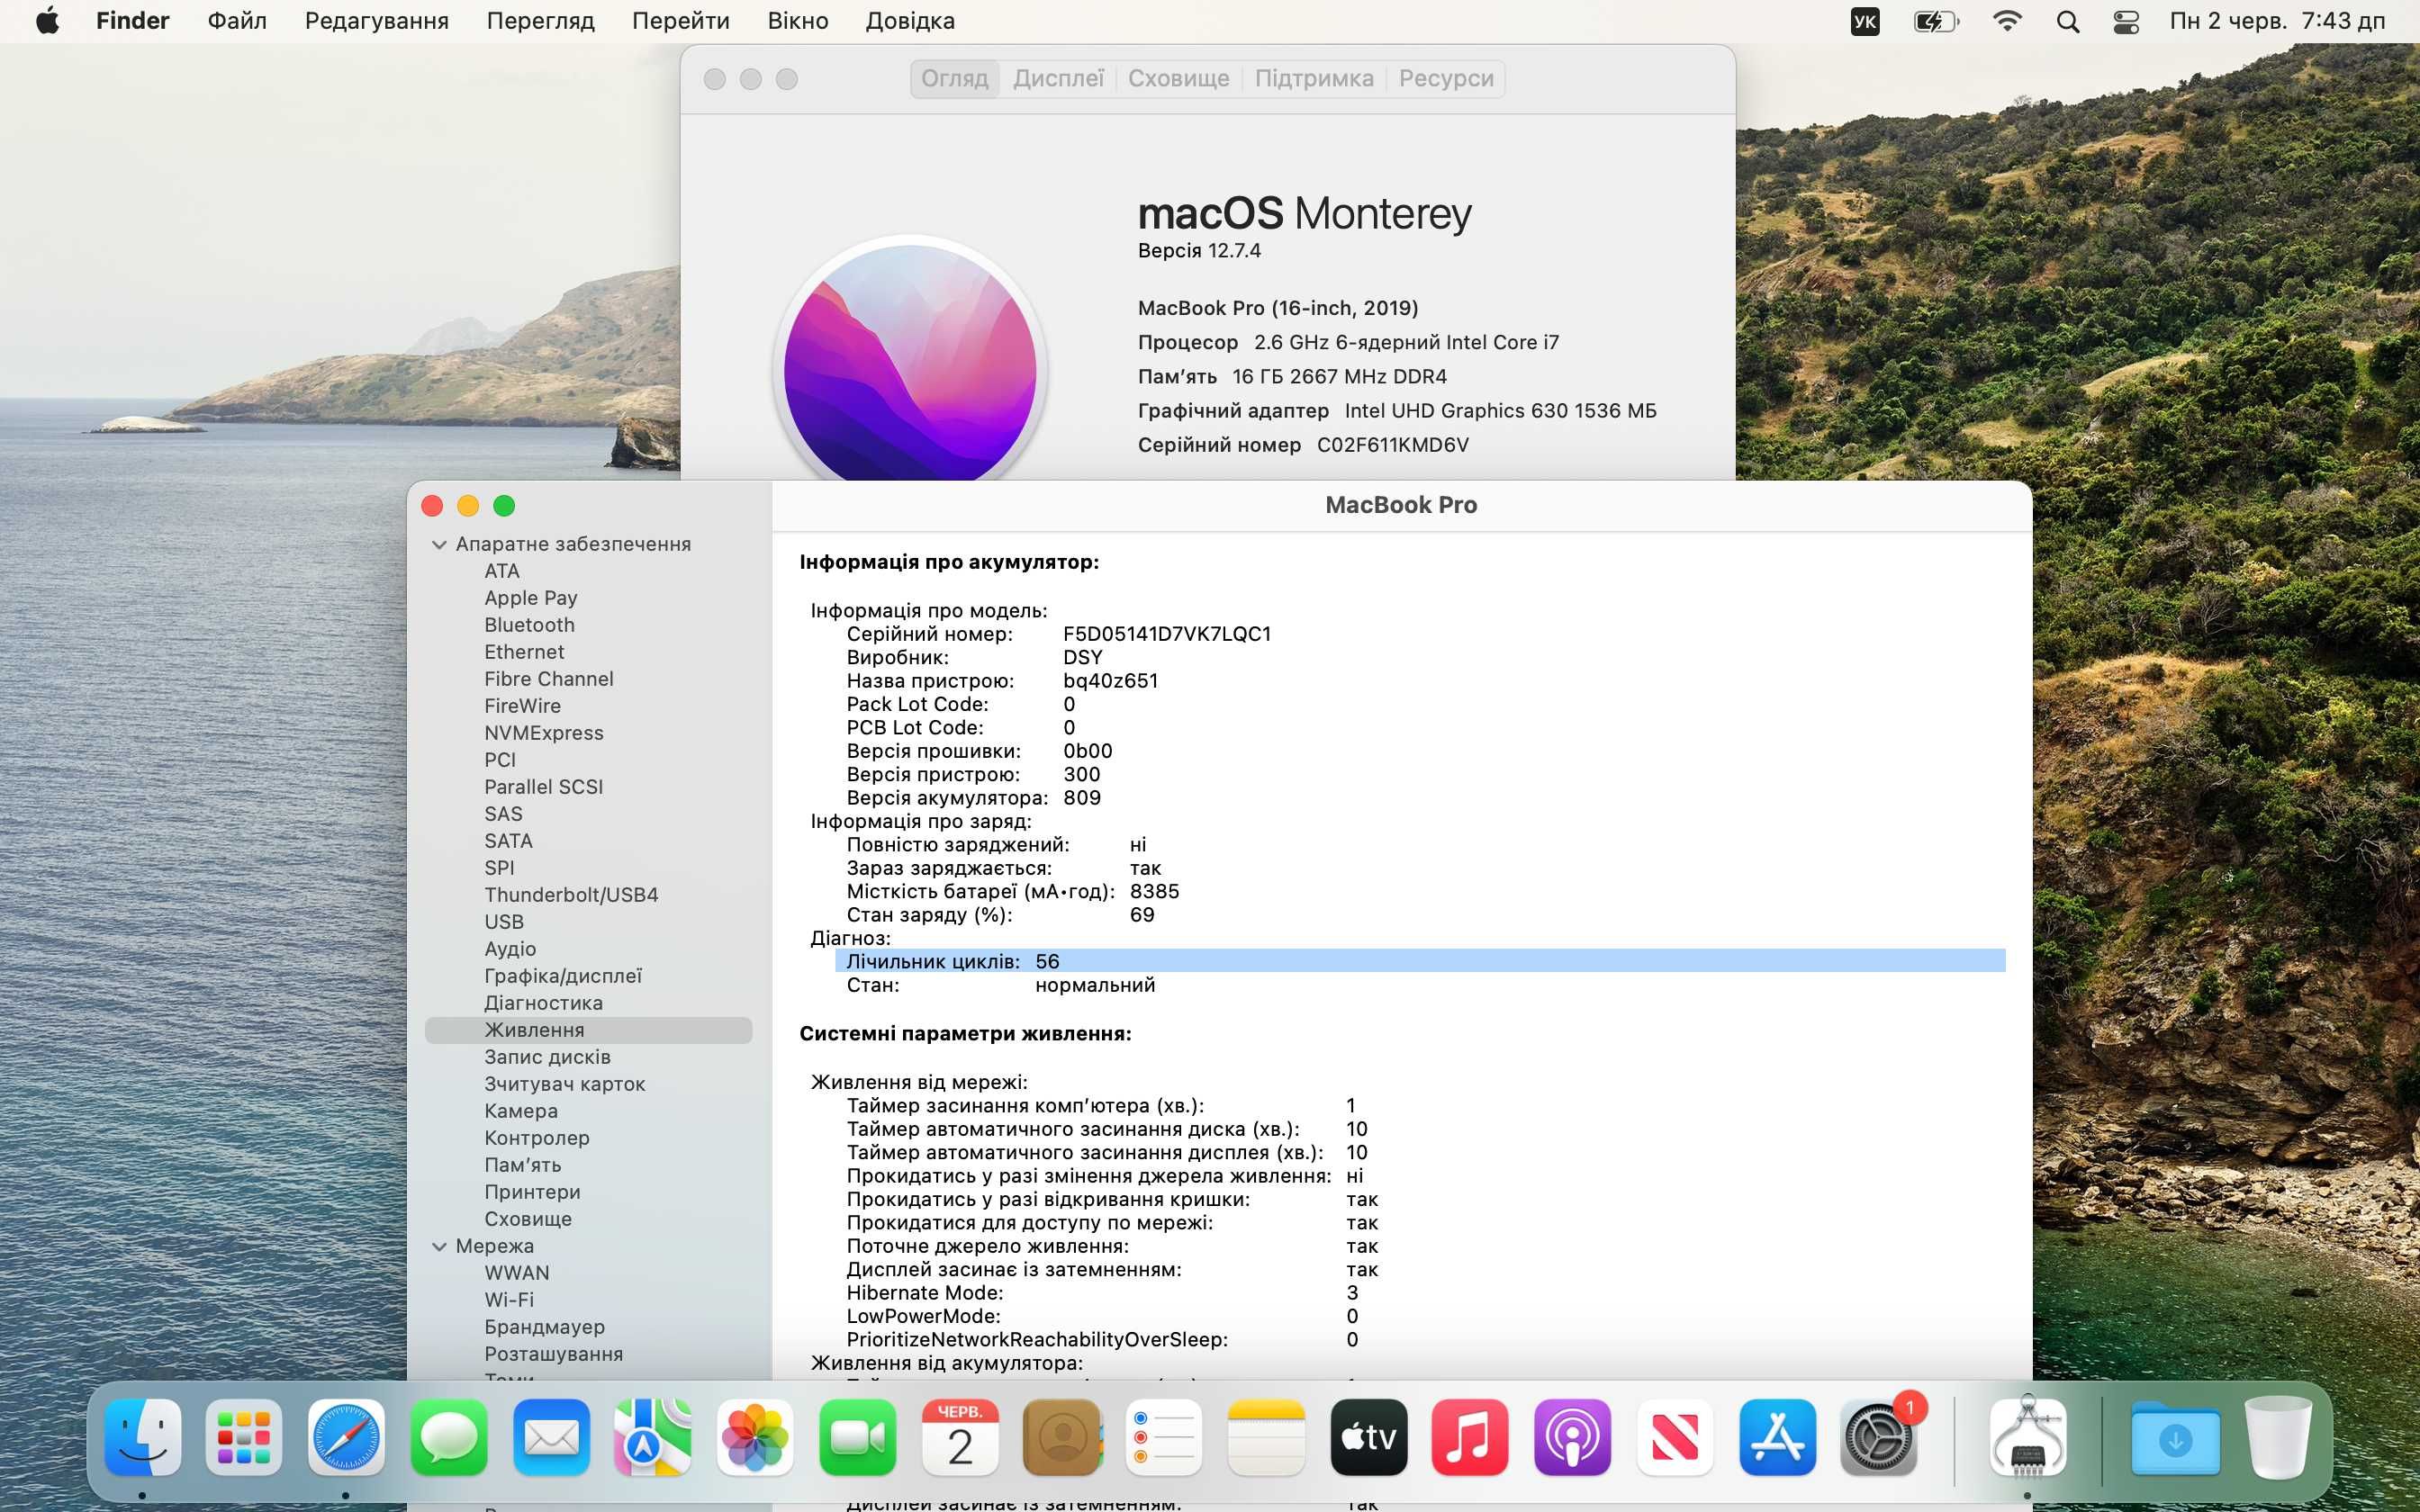Switch to the Огляд tab
Image resolution: width=2420 pixels, height=1512 pixels.
point(955,78)
